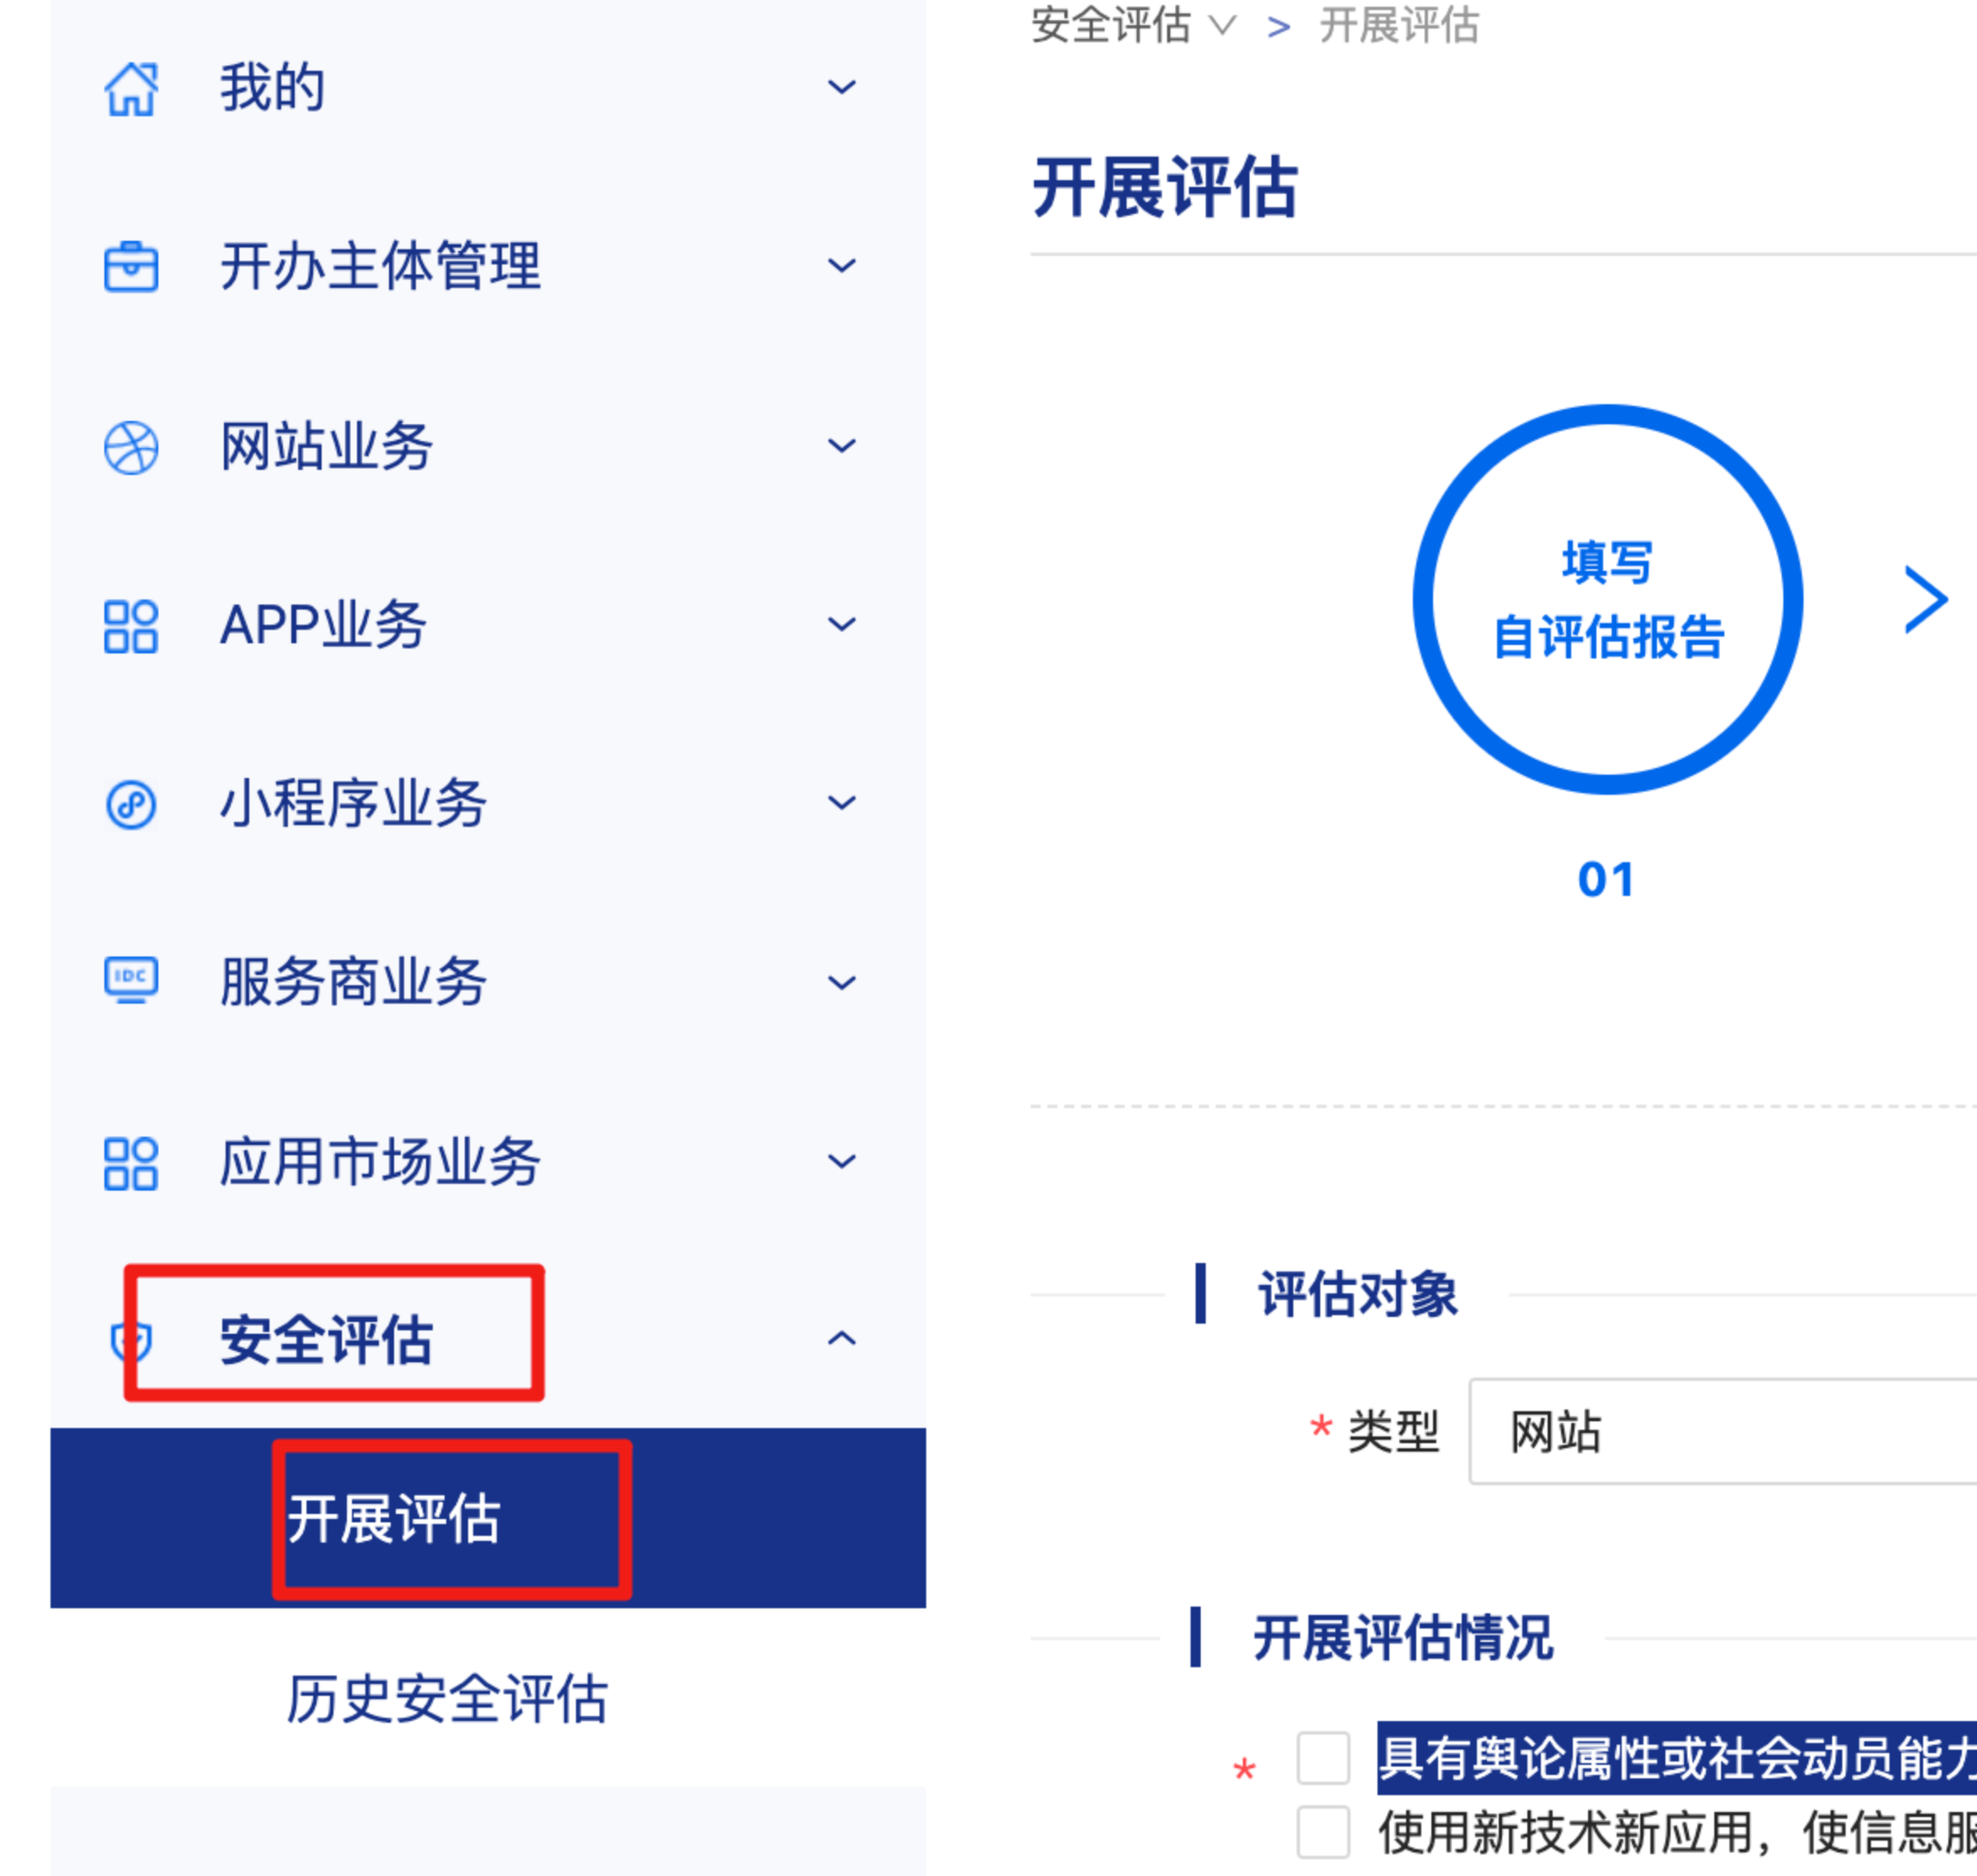Image resolution: width=1977 pixels, height=1876 pixels.
Task: Check the 使用新技术新应用 checkbox
Action: 1323,1832
